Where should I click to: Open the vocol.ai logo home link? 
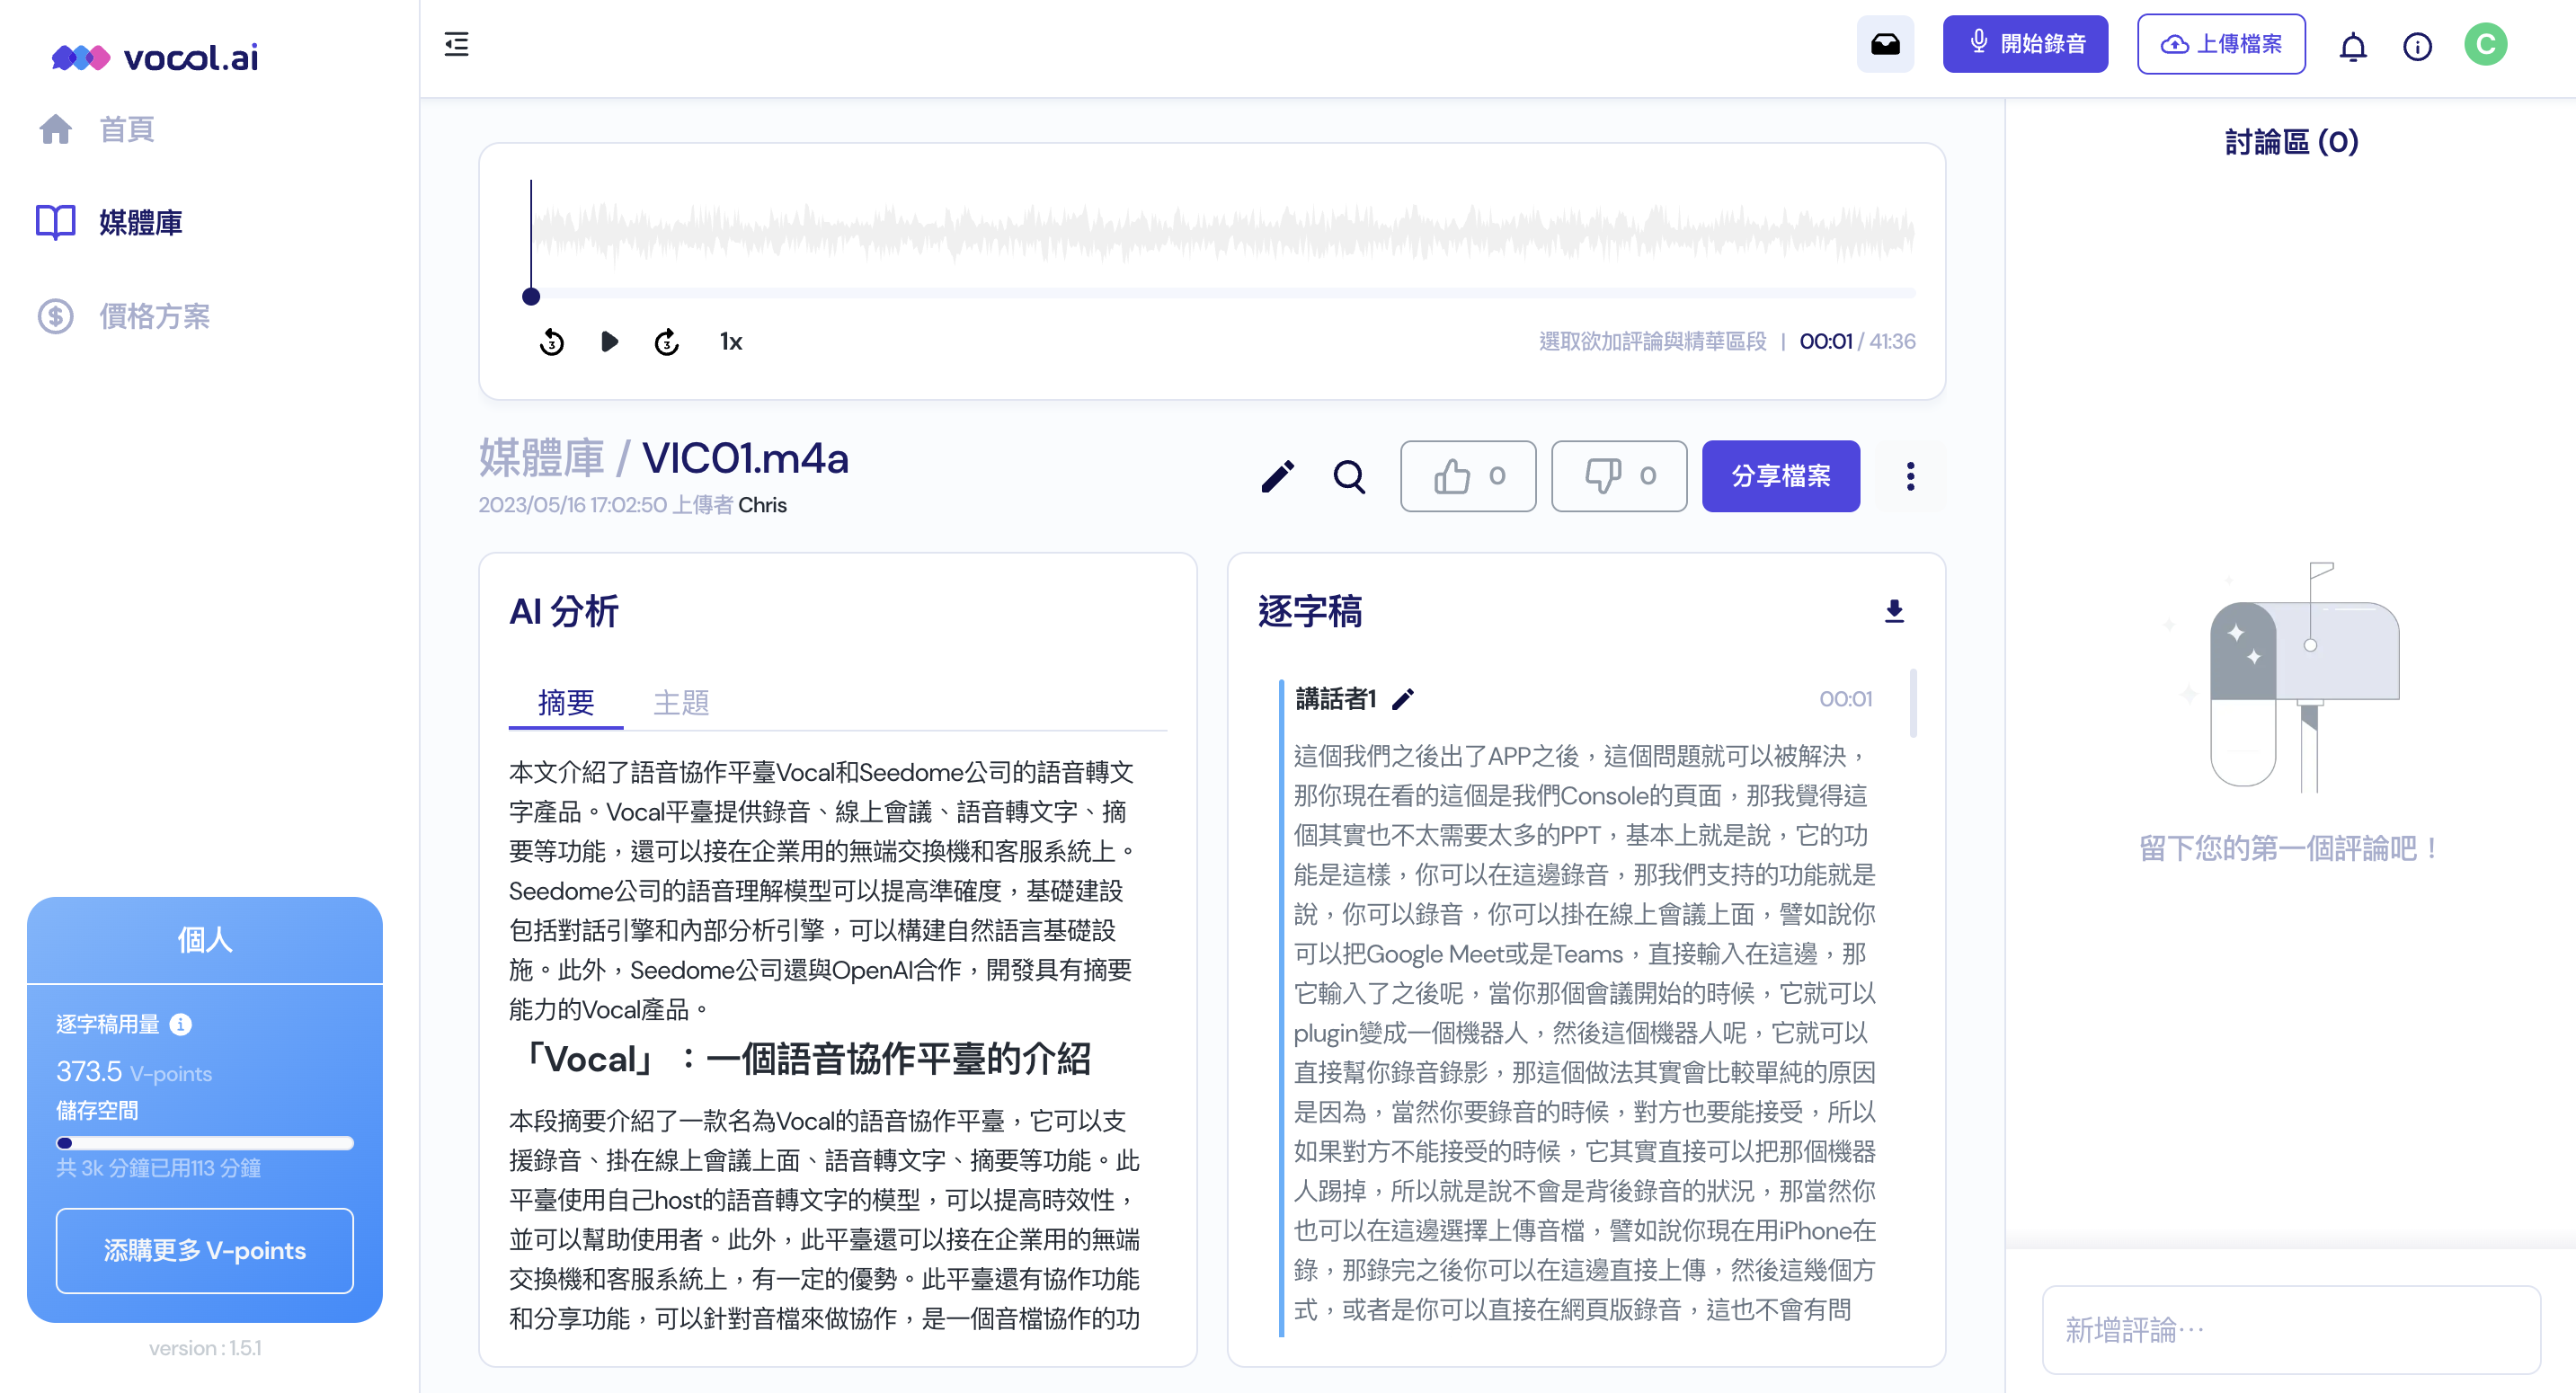(x=155, y=57)
